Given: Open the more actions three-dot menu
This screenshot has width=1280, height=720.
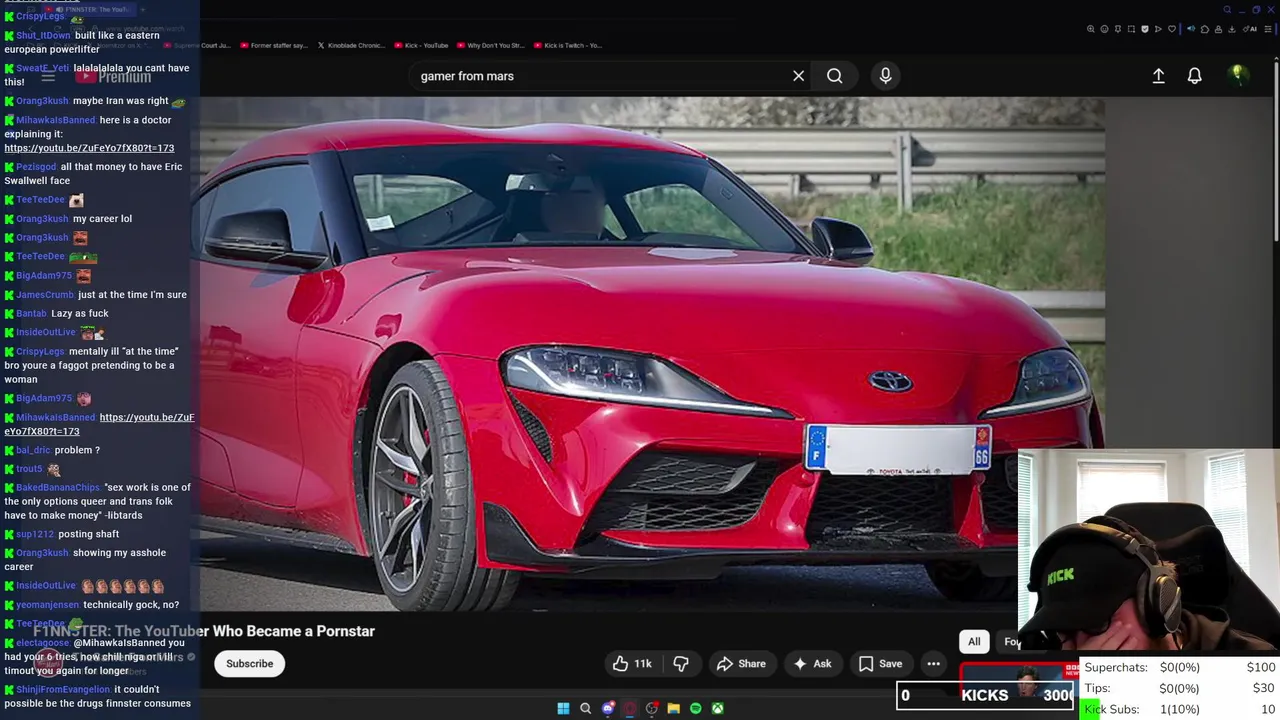Looking at the screenshot, I should (933, 664).
